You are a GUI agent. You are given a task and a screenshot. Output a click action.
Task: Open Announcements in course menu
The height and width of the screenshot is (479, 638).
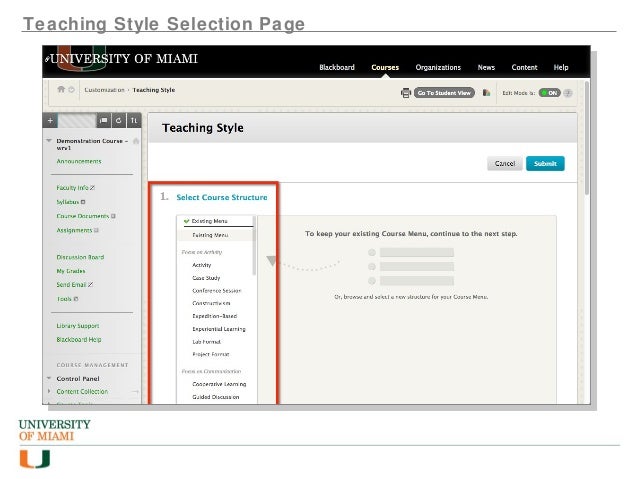pyautogui.click(x=79, y=162)
